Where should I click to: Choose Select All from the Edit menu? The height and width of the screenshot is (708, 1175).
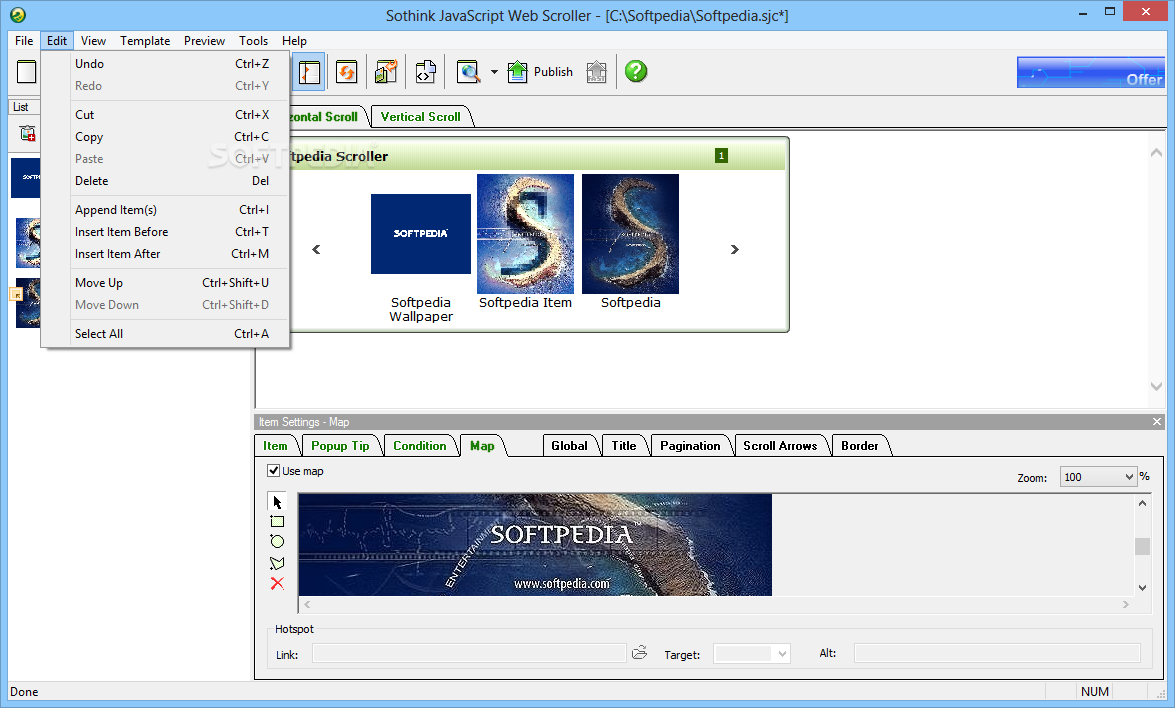click(x=165, y=333)
